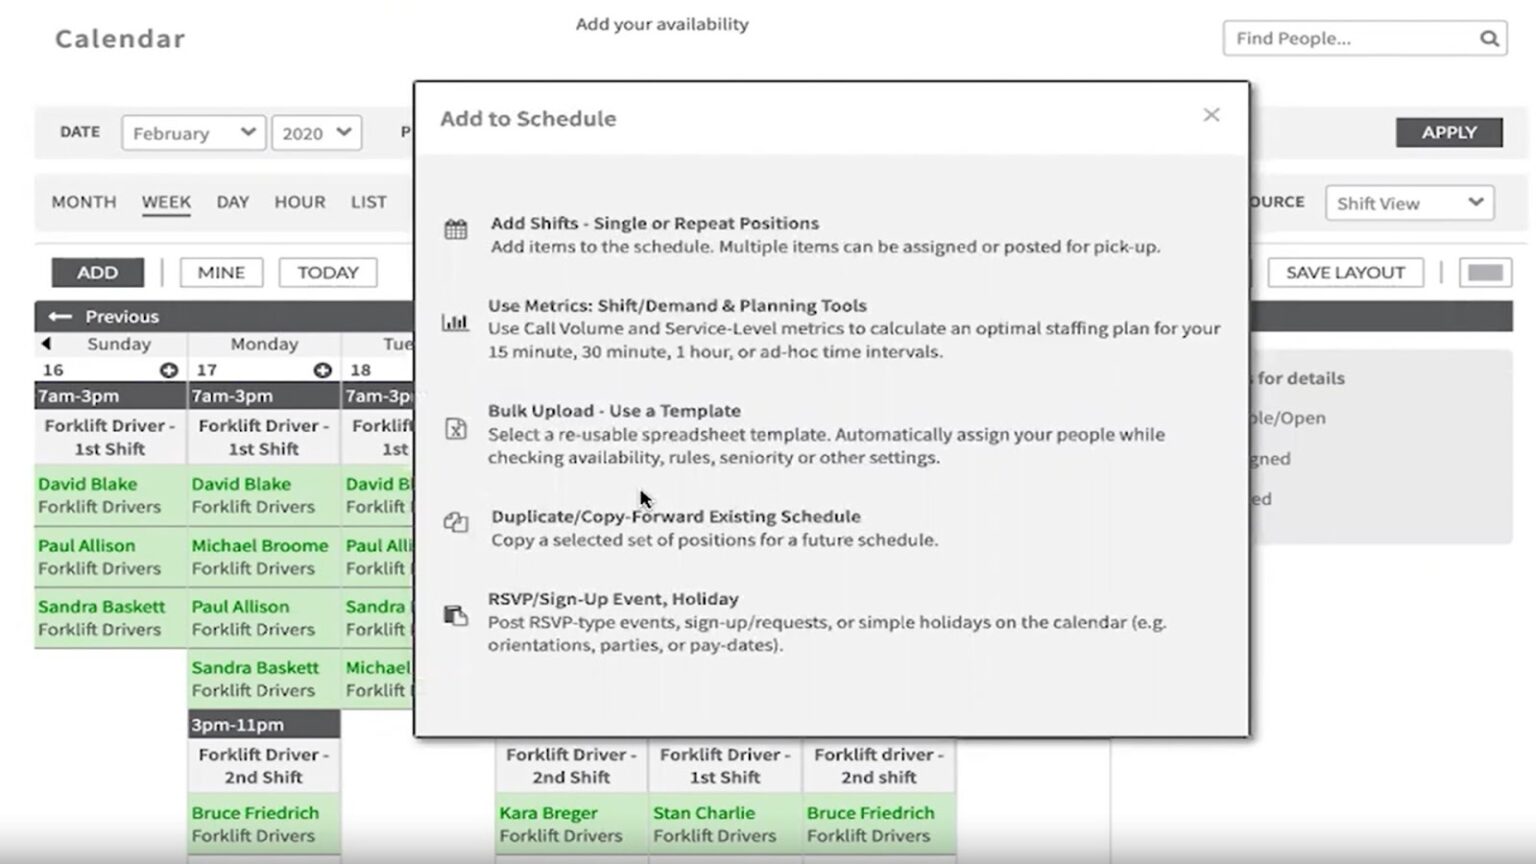
Task: Select the LIST view tab
Action: [368, 202]
